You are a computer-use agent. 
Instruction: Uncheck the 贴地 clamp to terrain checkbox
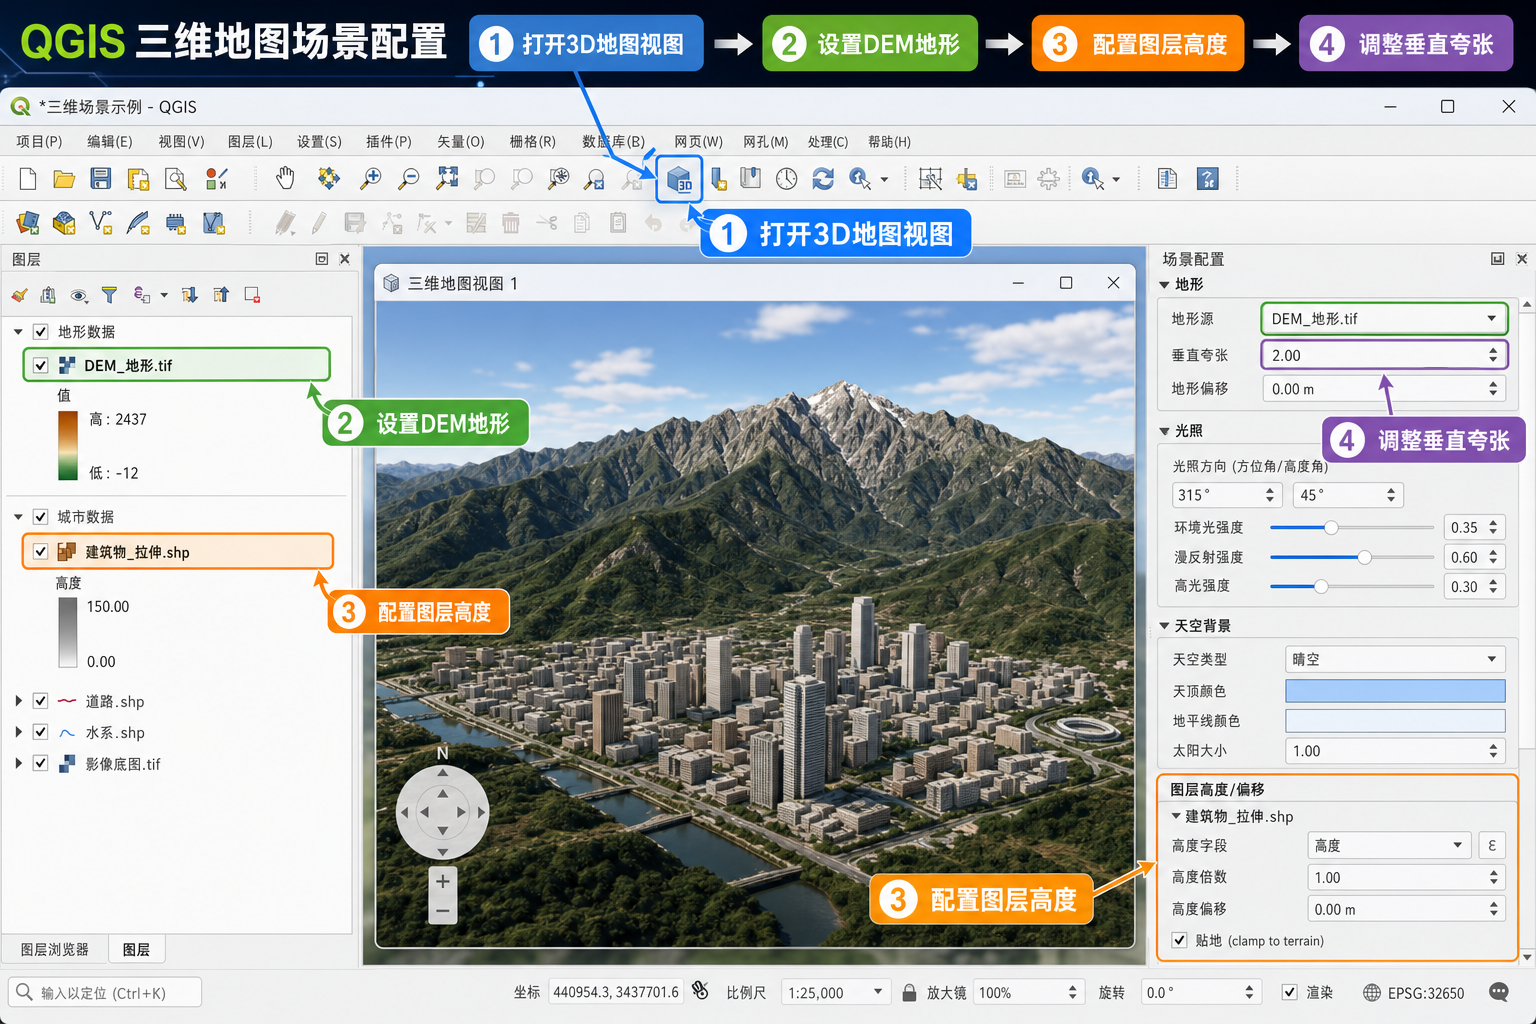[1180, 940]
